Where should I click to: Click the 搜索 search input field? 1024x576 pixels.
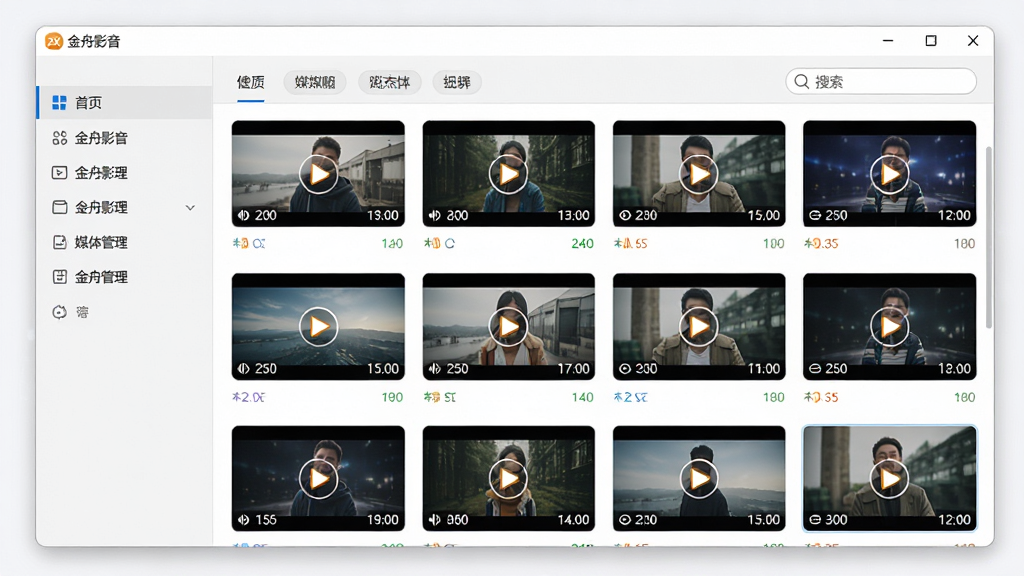point(881,82)
